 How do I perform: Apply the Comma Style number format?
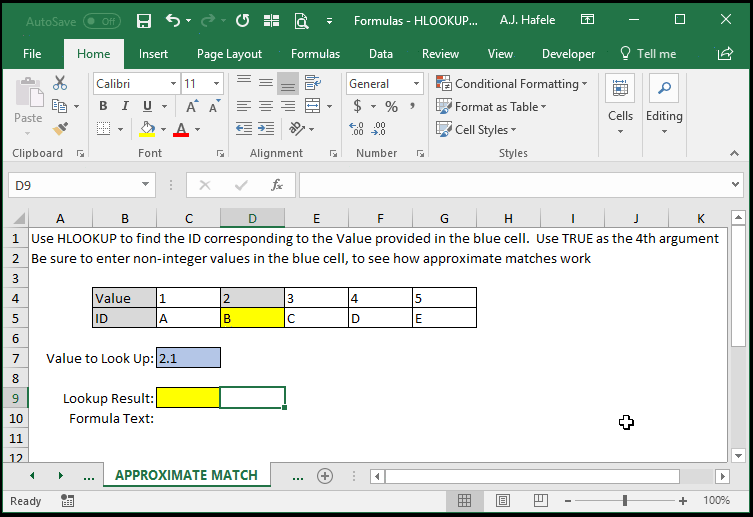pyautogui.click(x=413, y=106)
